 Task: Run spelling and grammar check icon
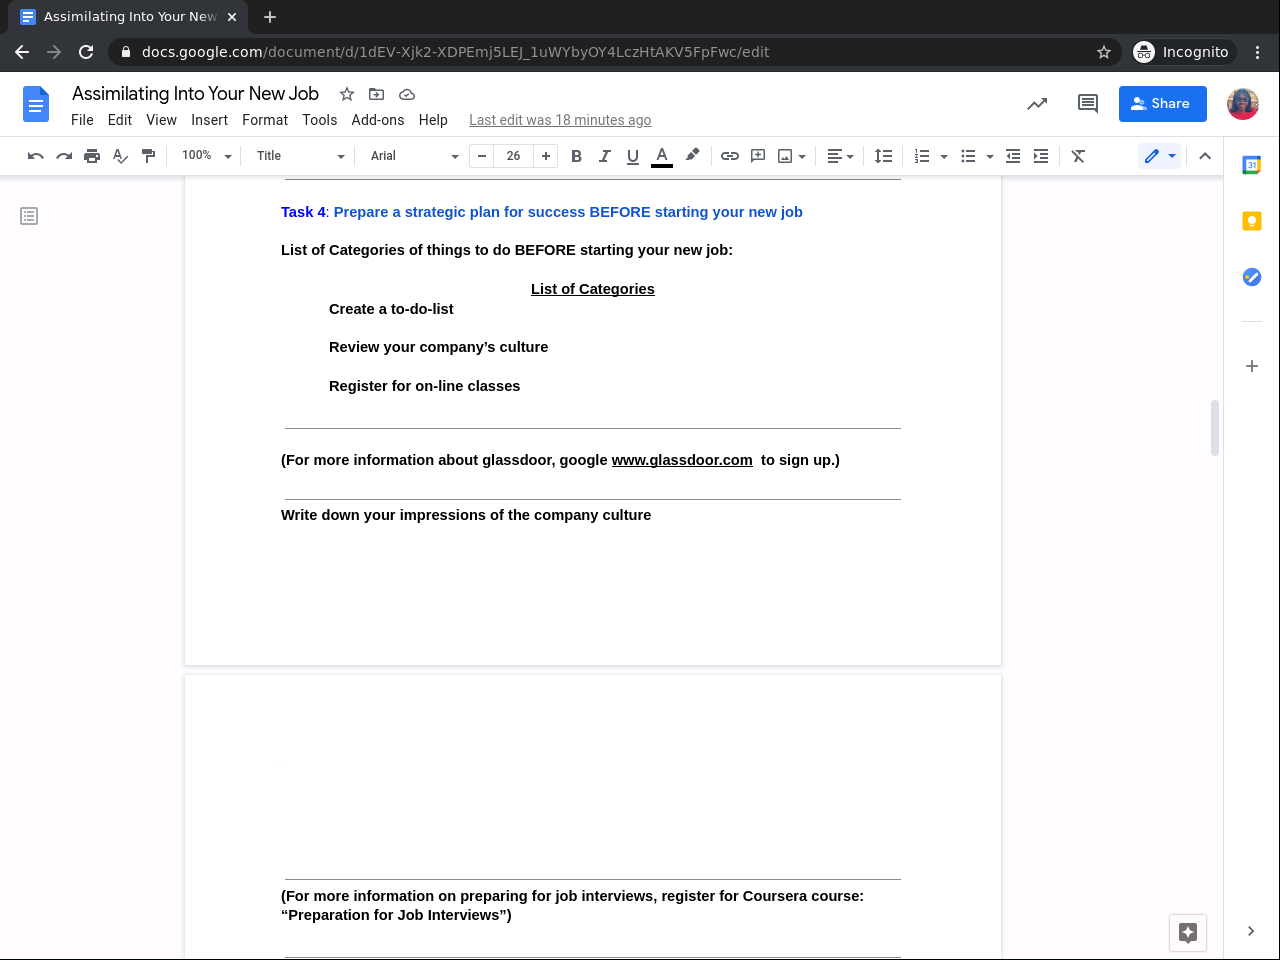click(x=120, y=156)
